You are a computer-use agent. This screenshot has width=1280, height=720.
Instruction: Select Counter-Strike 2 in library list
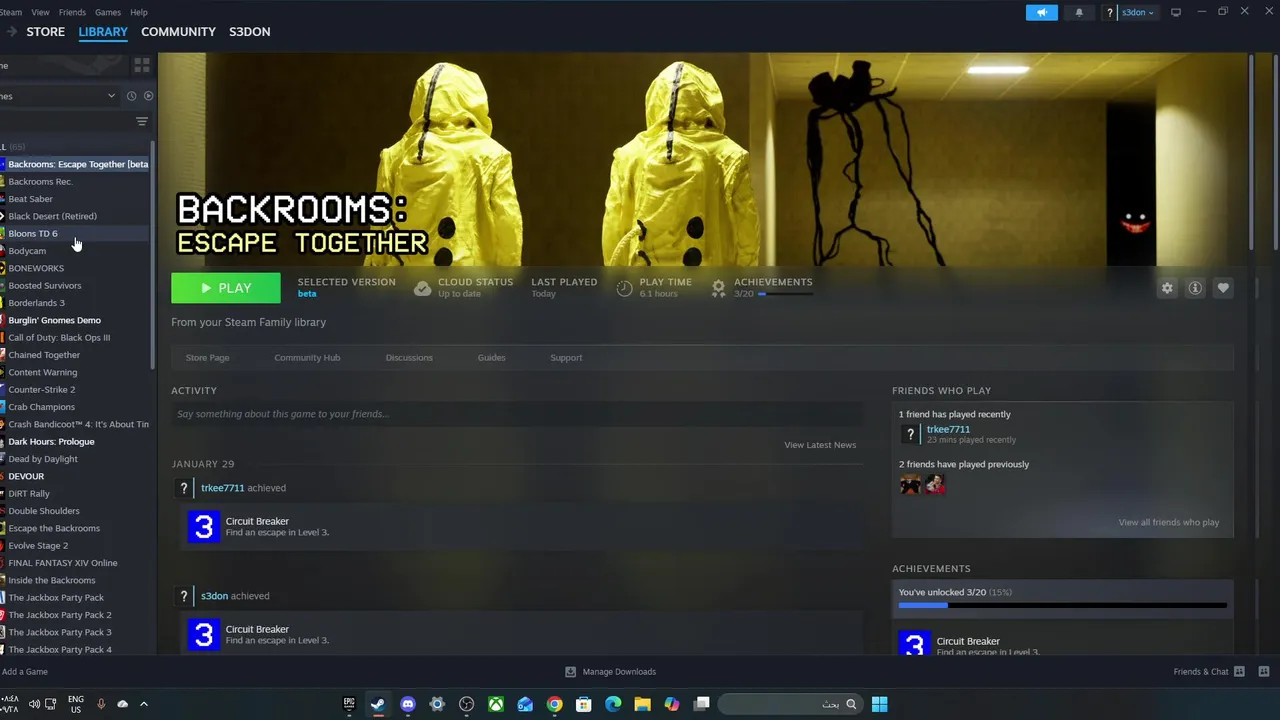point(42,390)
